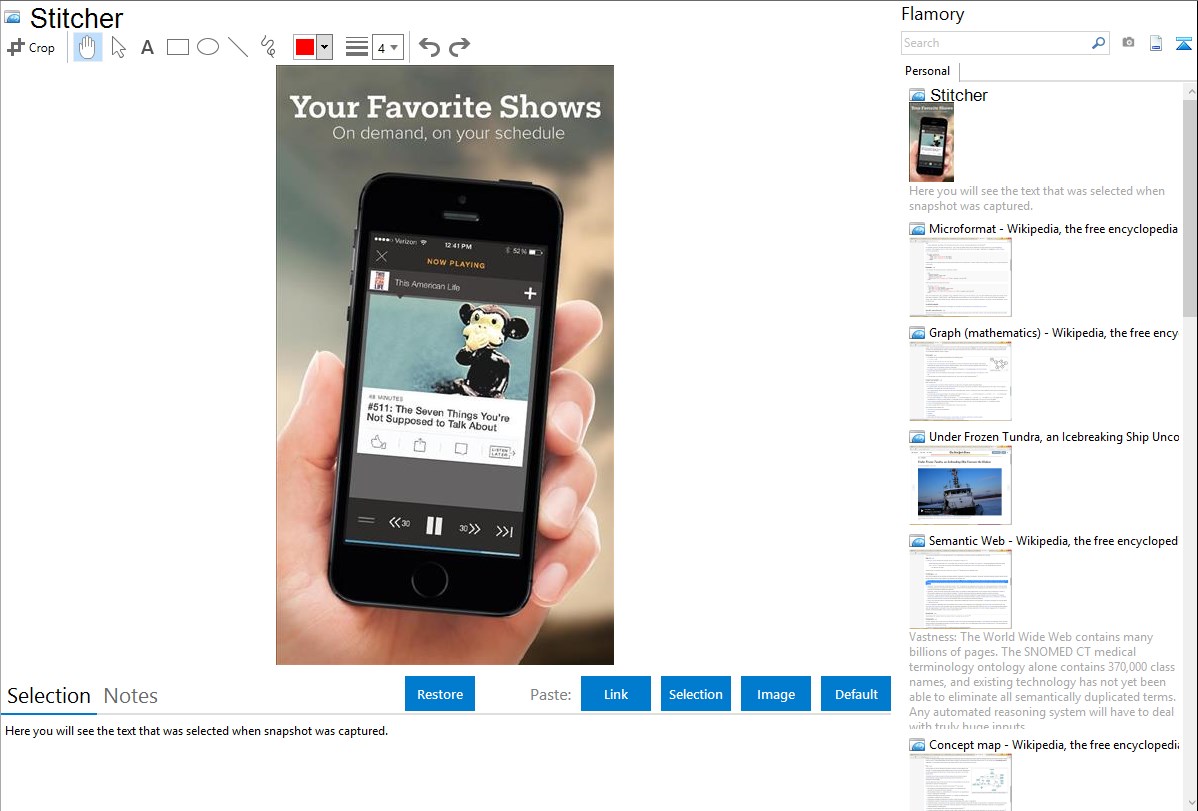Image resolution: width=1198 pixels, height=811 pixels.
Task: Open the Selection tab
Action: tap(49, 696)
